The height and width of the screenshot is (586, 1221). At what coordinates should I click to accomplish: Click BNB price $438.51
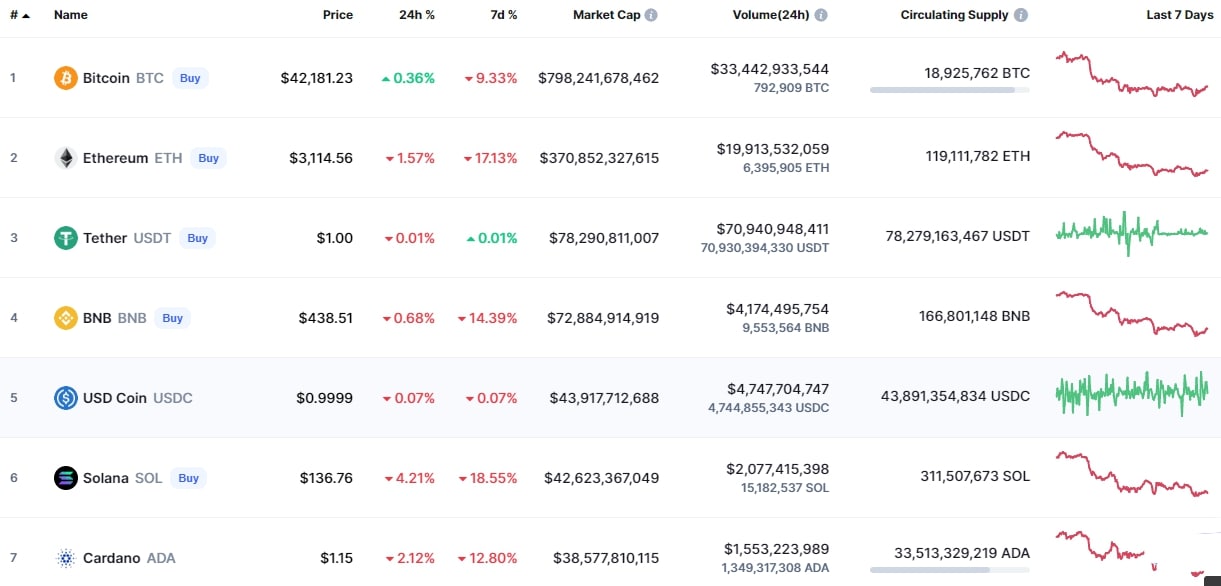point(326,318)
